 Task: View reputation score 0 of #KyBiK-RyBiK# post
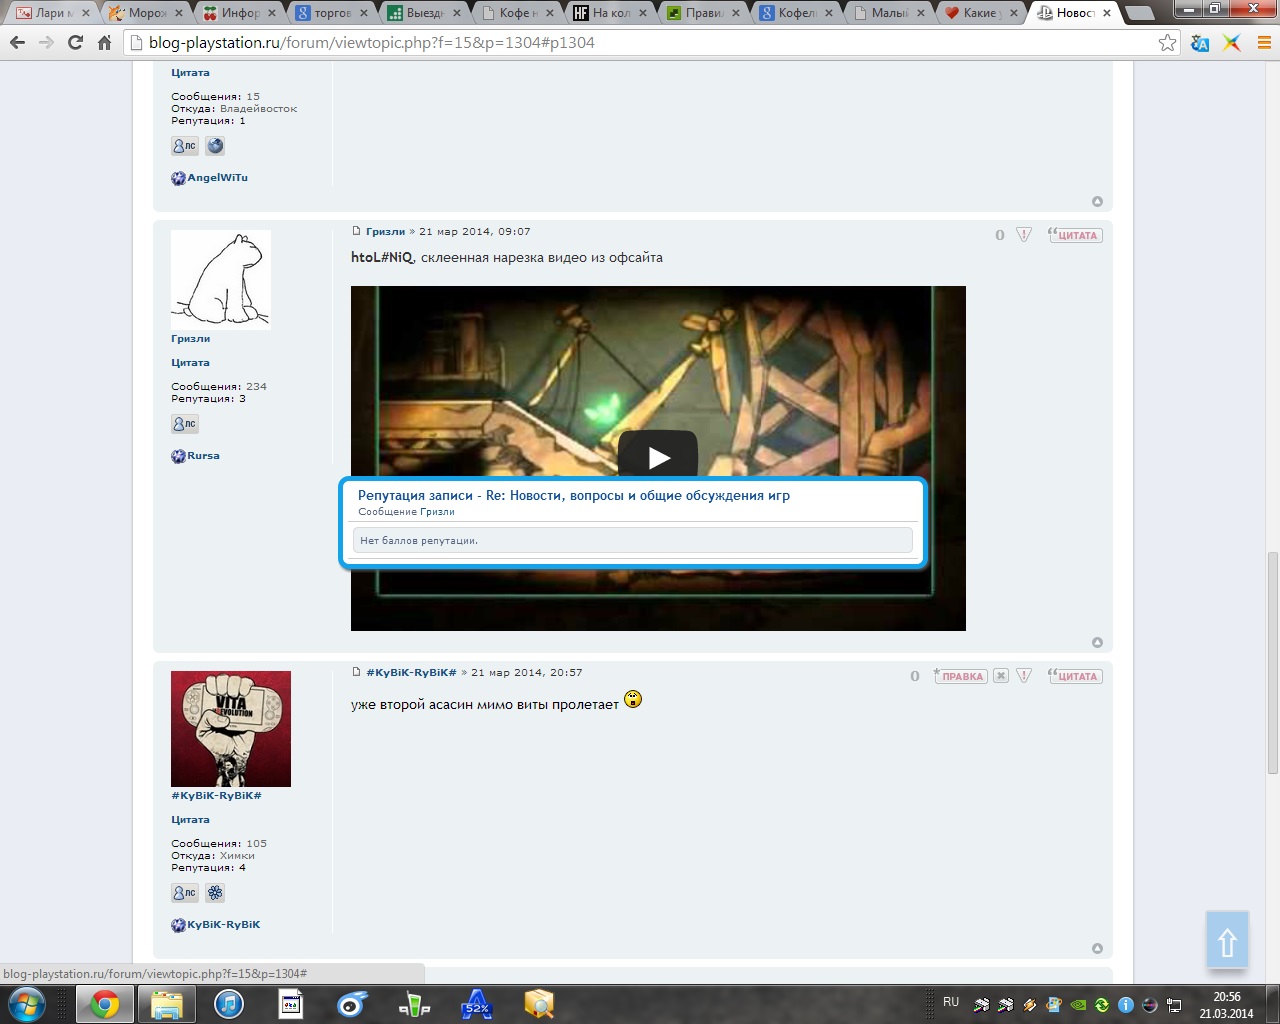(915, 676)
